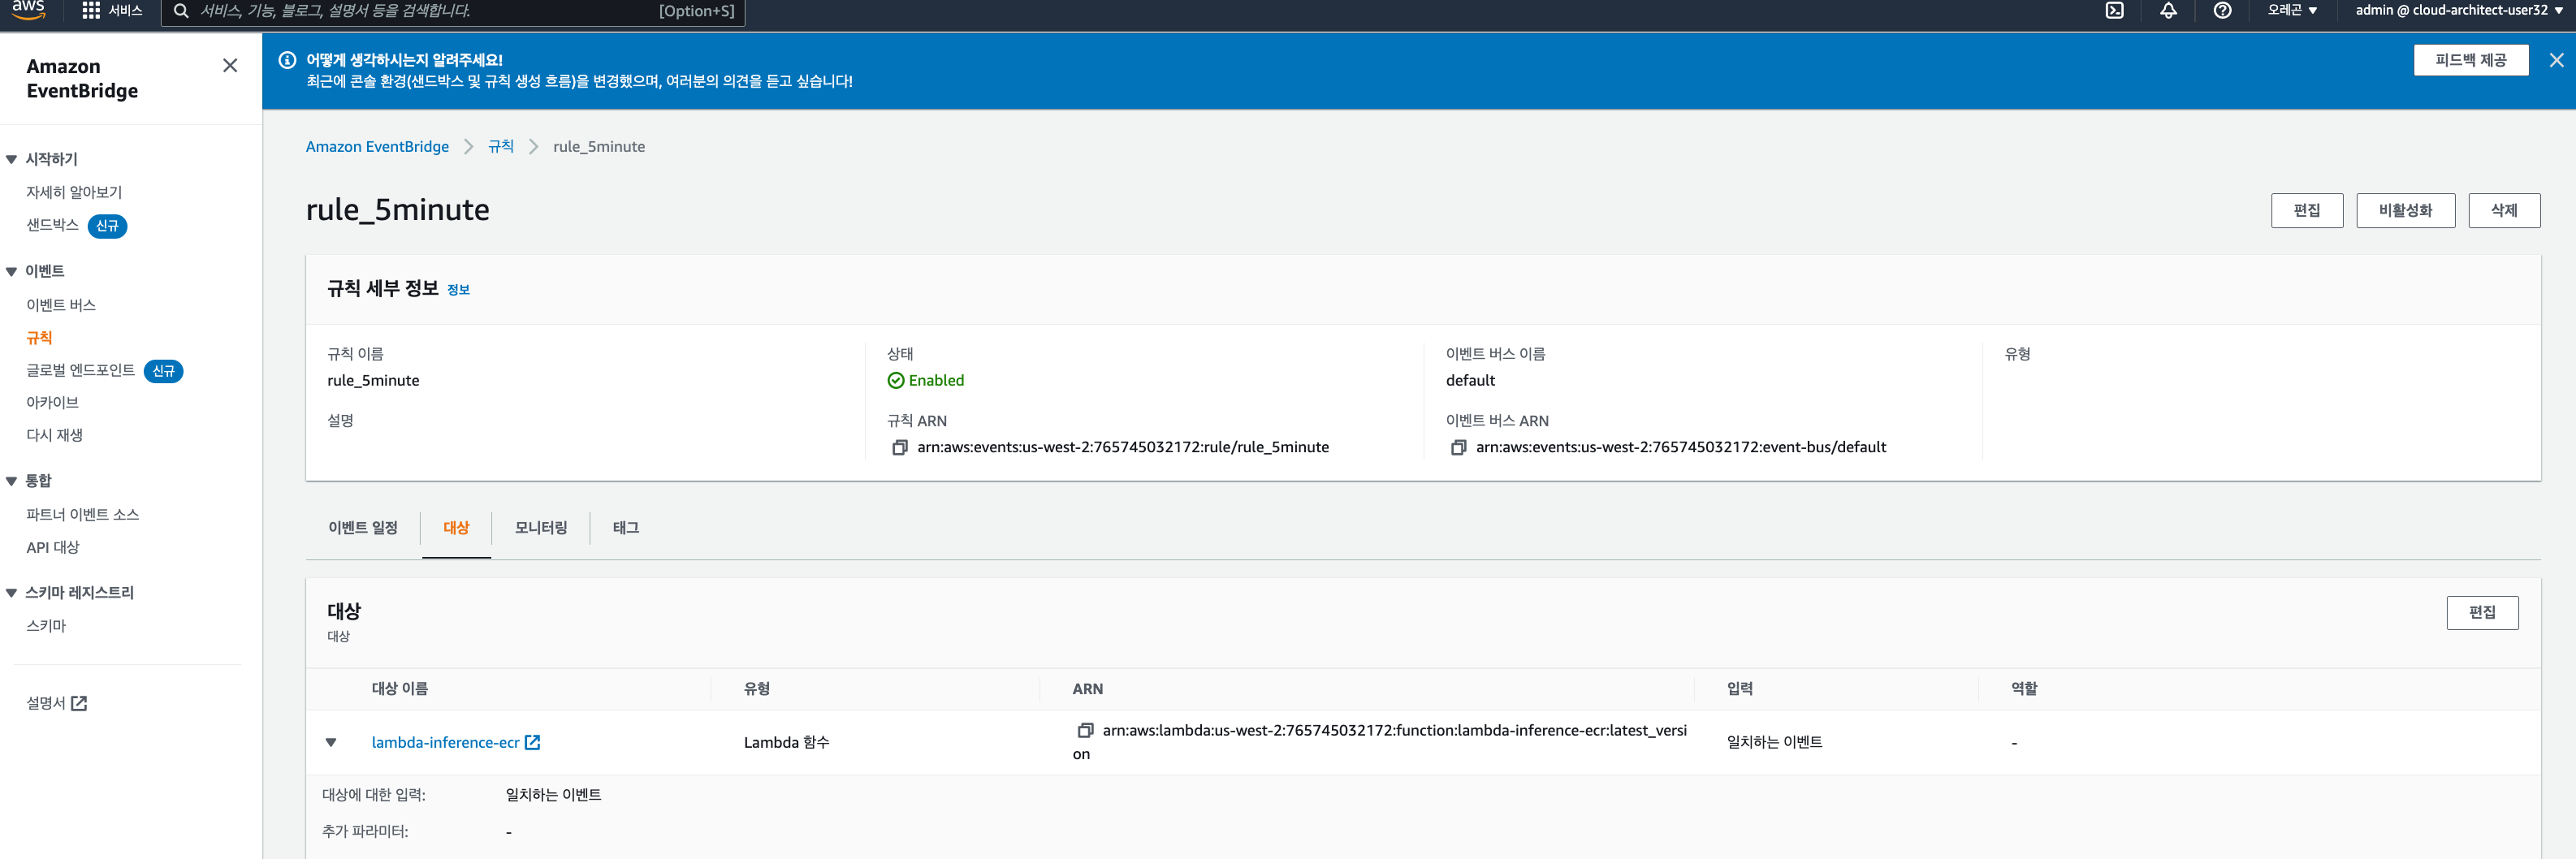Go to 규칙 breadcrumb link

[x=501, y=146]
